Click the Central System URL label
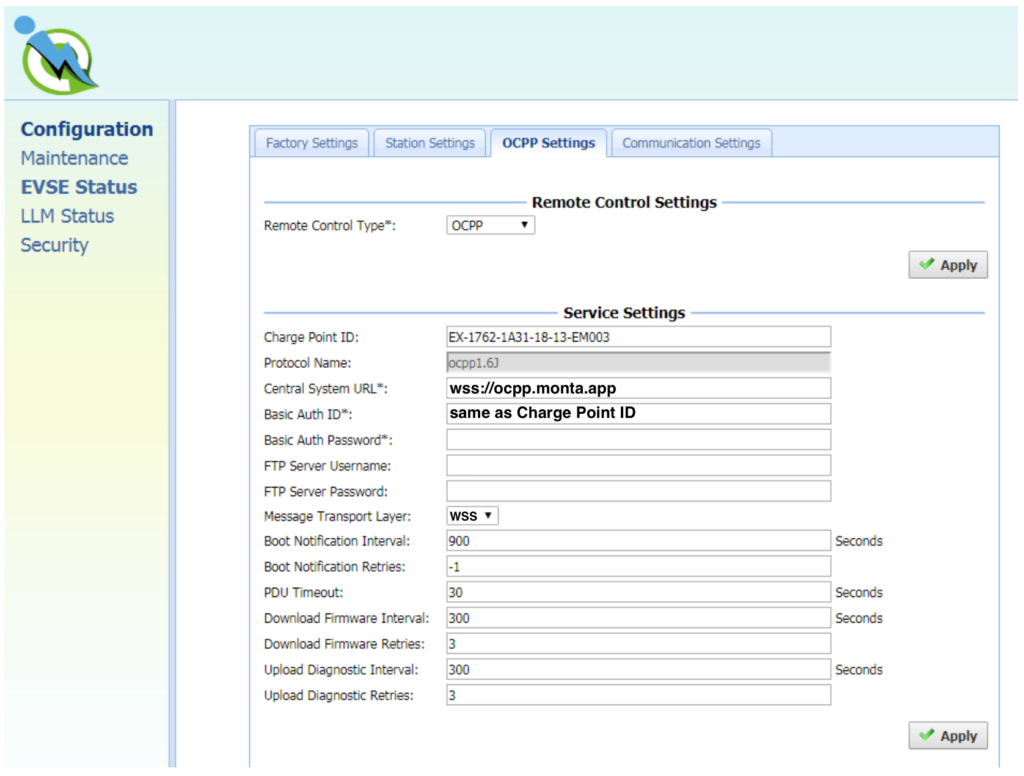1024x776 pixels. tap(325, 389)
